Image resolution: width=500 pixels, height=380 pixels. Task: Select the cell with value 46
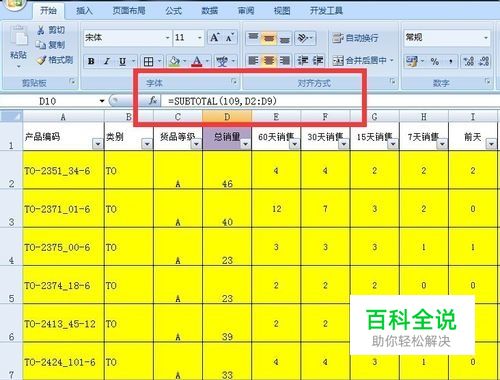(227, 170)
